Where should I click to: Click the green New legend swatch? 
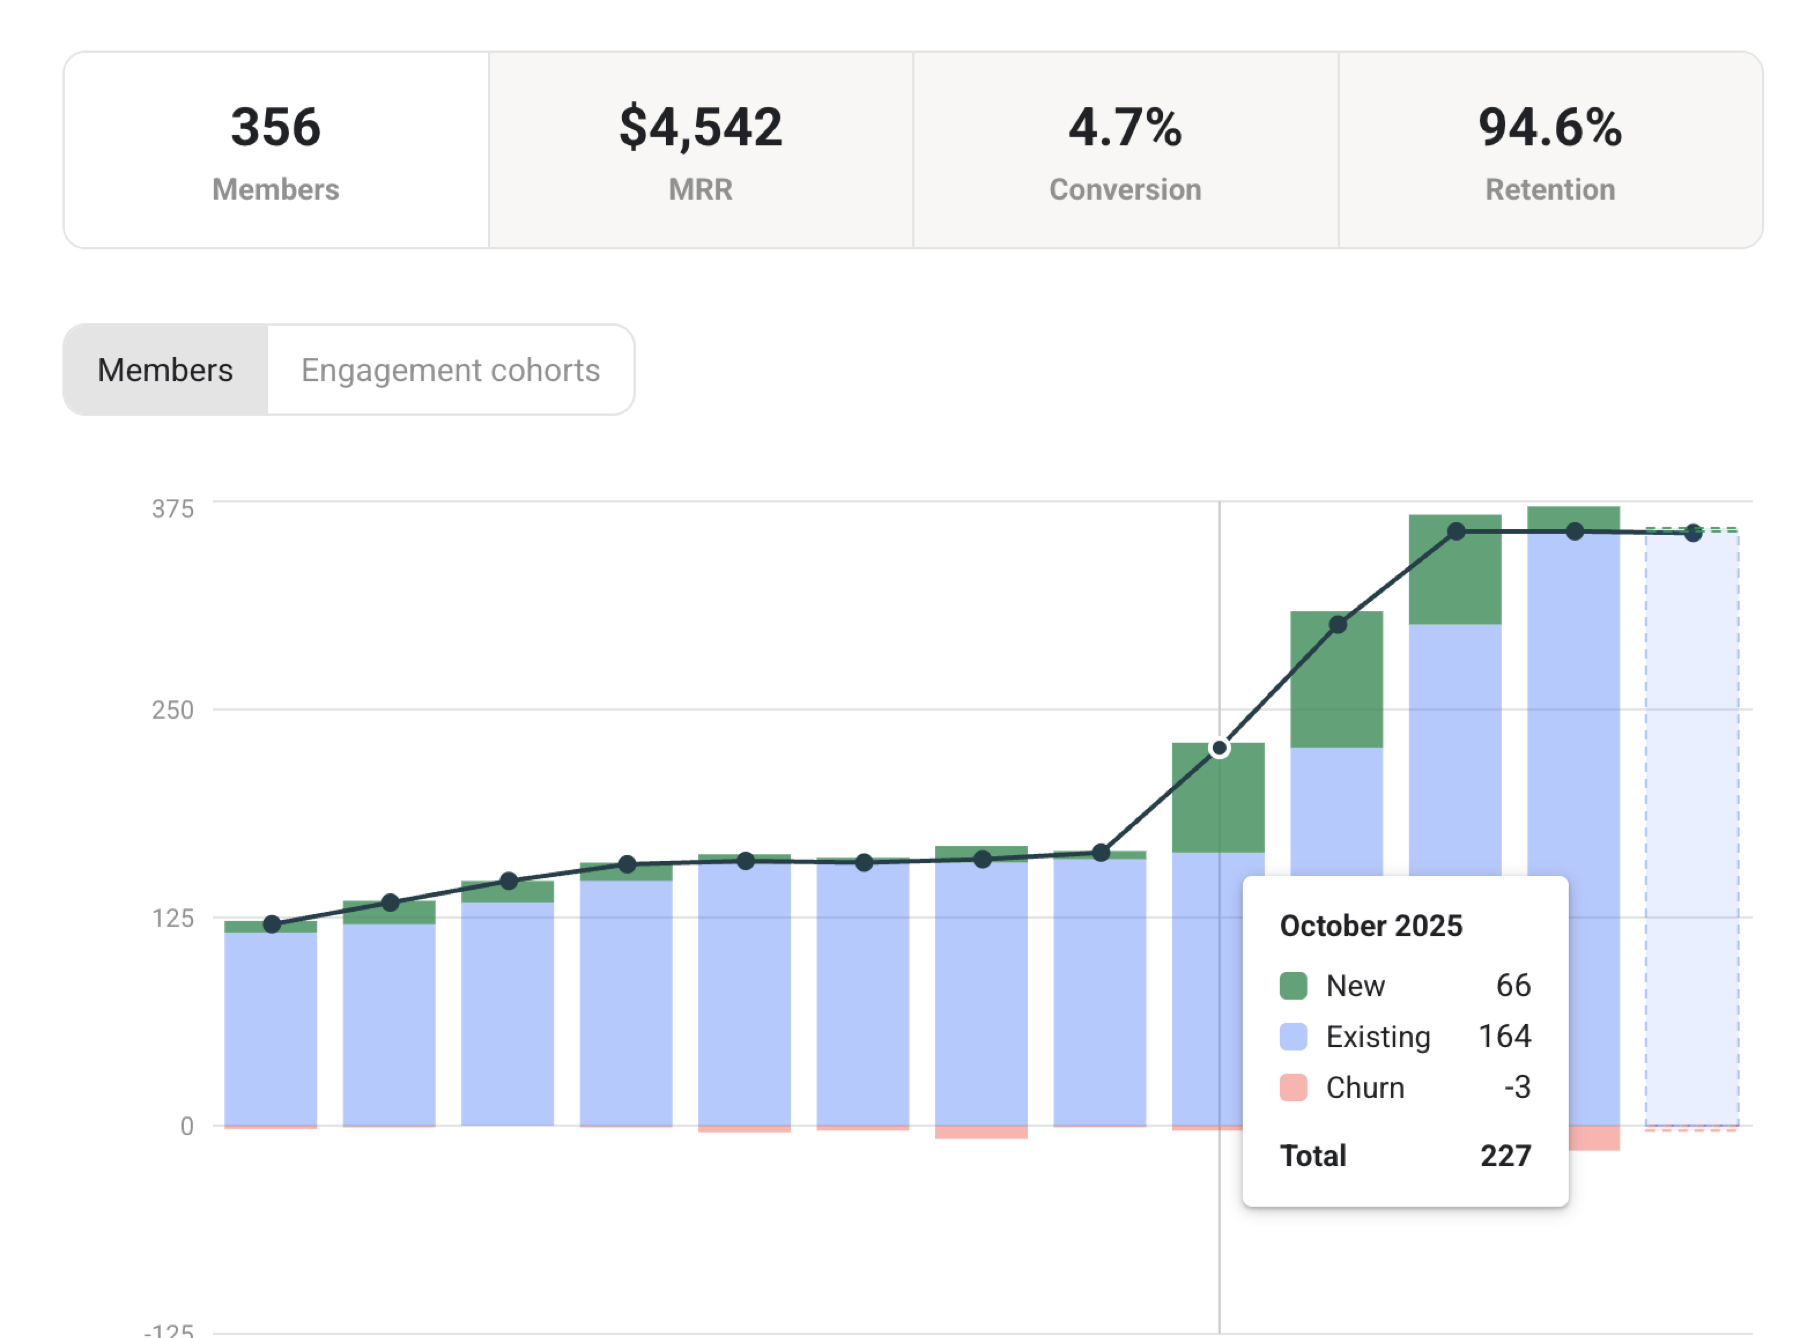pos(1294,986)
